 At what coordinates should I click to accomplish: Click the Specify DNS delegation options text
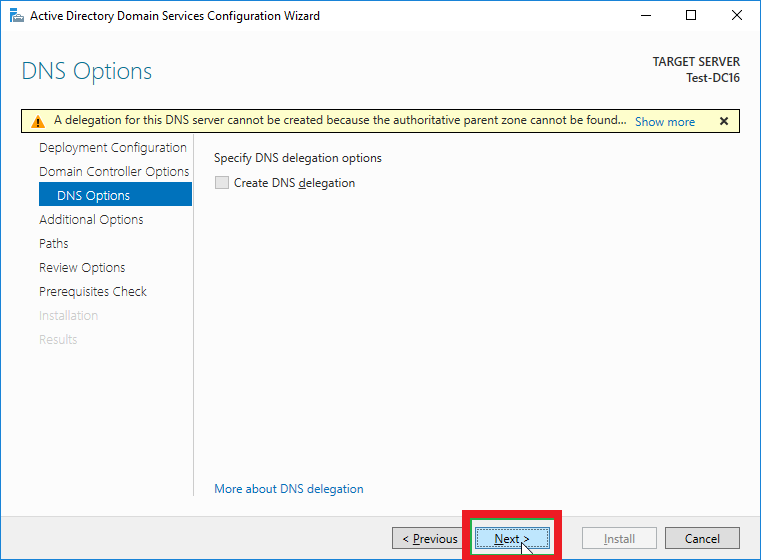298,158
